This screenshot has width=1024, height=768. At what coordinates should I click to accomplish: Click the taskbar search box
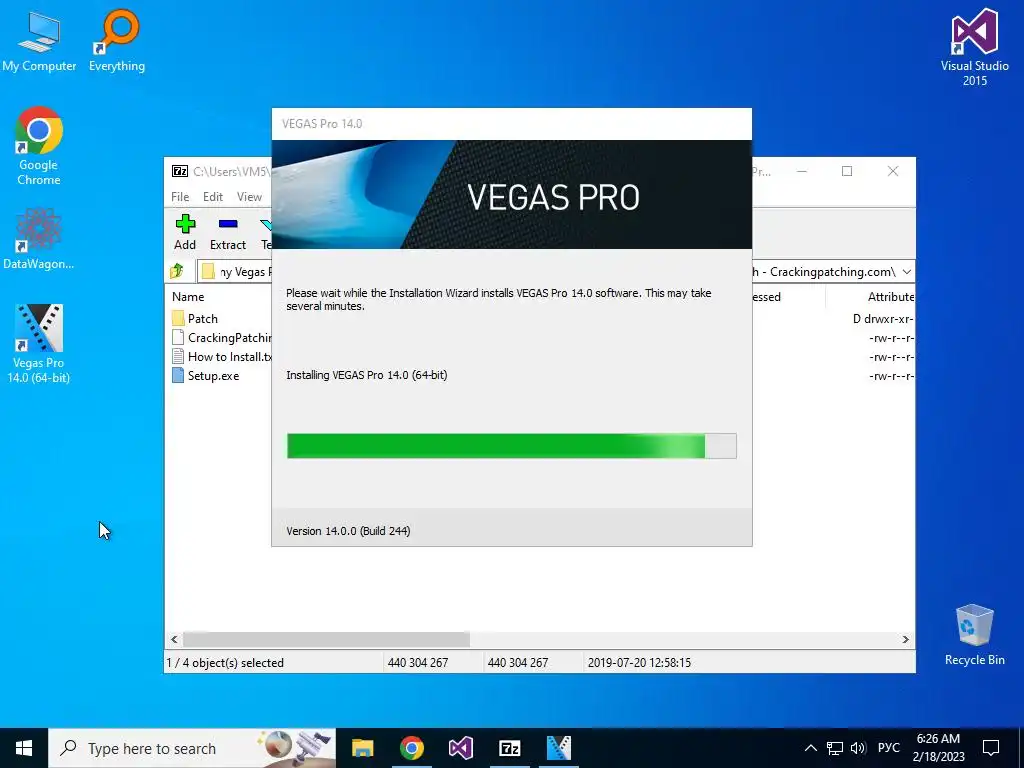tap(192, 748)
